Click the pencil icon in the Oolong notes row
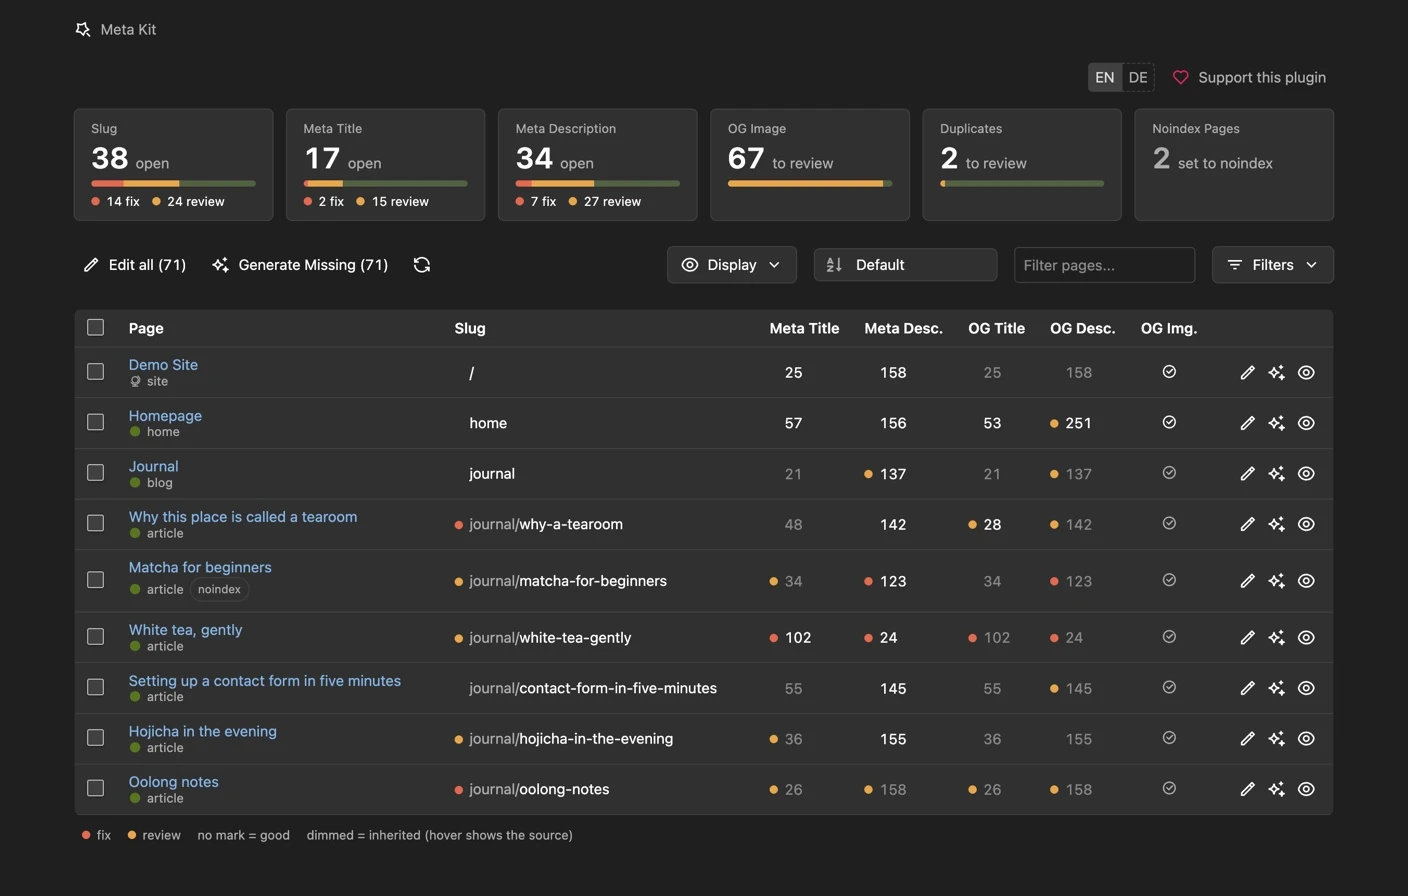The image size is (1408, 896). pos(1247,789)
